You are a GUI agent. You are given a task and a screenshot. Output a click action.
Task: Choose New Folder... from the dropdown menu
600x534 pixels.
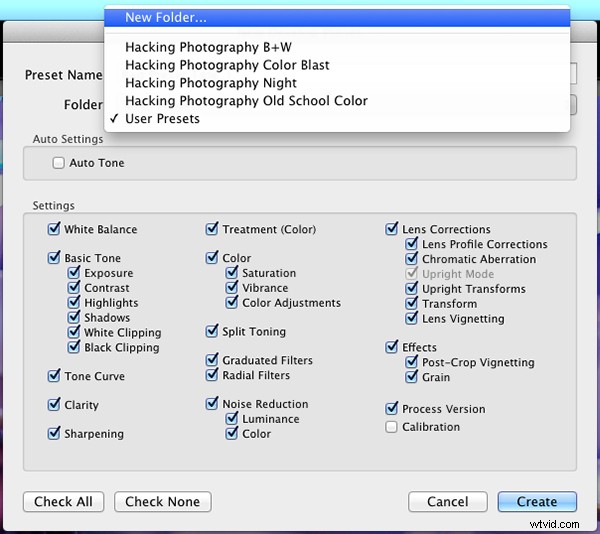pos(337,18)
